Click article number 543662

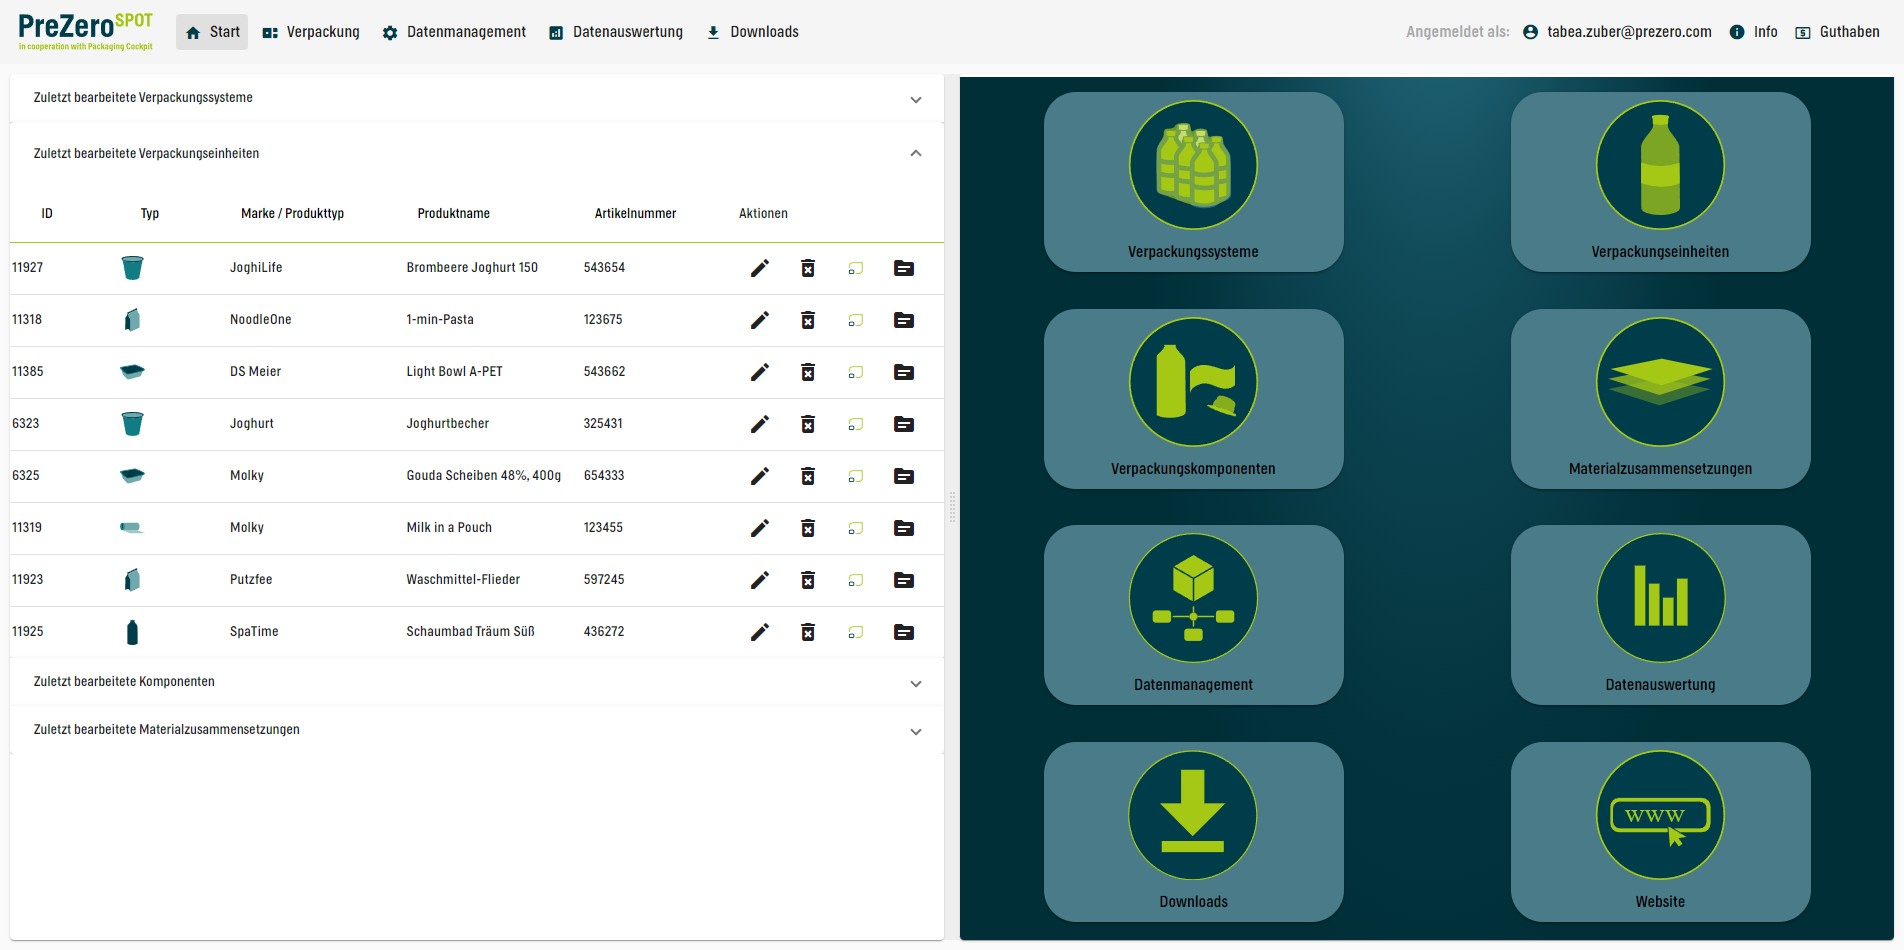604,372
